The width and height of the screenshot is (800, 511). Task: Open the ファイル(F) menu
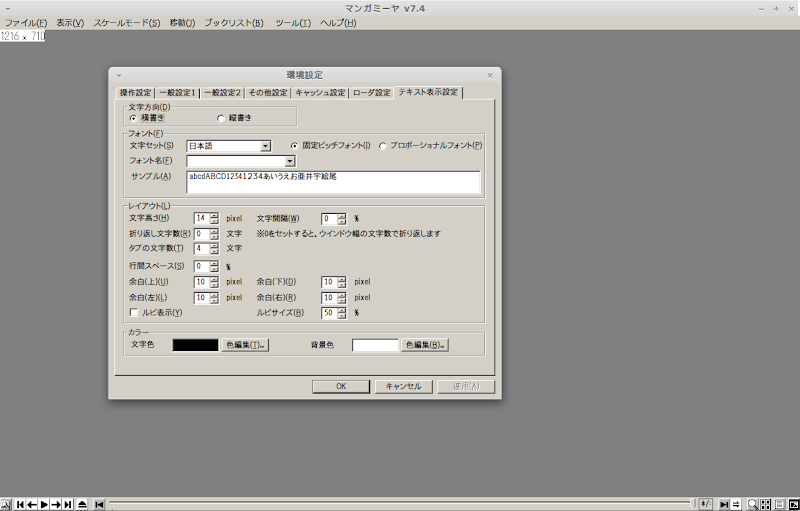coord(26,23)
